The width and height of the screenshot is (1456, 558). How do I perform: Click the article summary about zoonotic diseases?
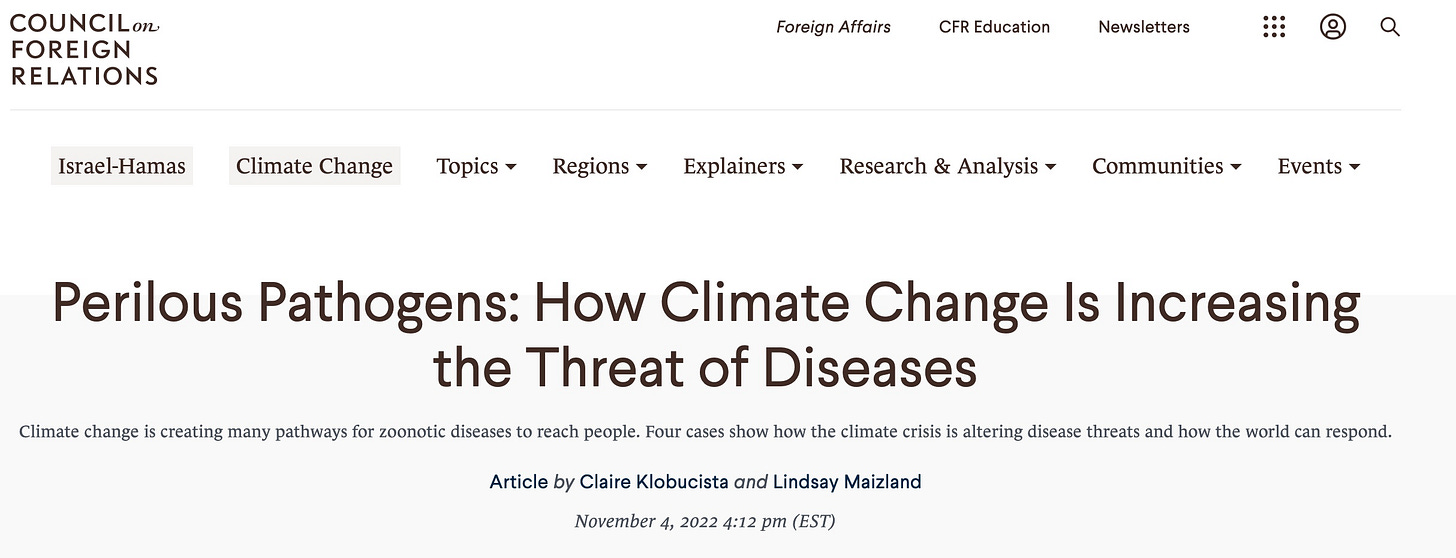[705, 433]
